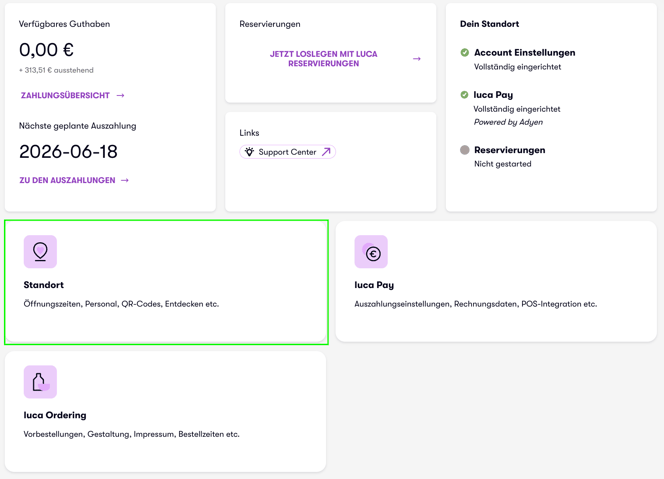Click the luca Pay euro coin icon
664x479 pixels.
point(371,252)
